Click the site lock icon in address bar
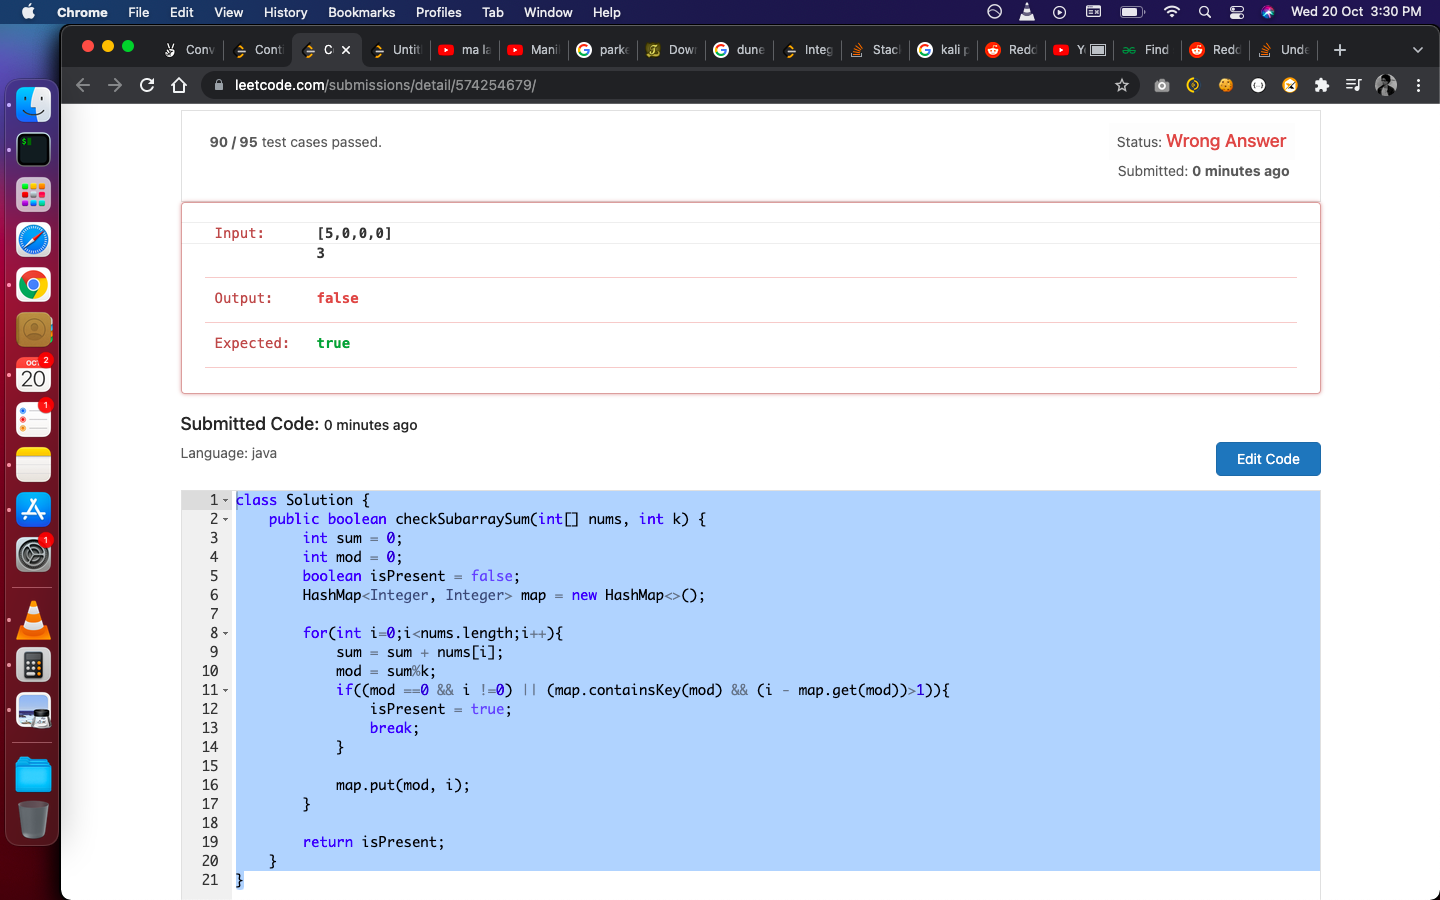This screenshot has width=1440, height=900. tap(219, 85)
